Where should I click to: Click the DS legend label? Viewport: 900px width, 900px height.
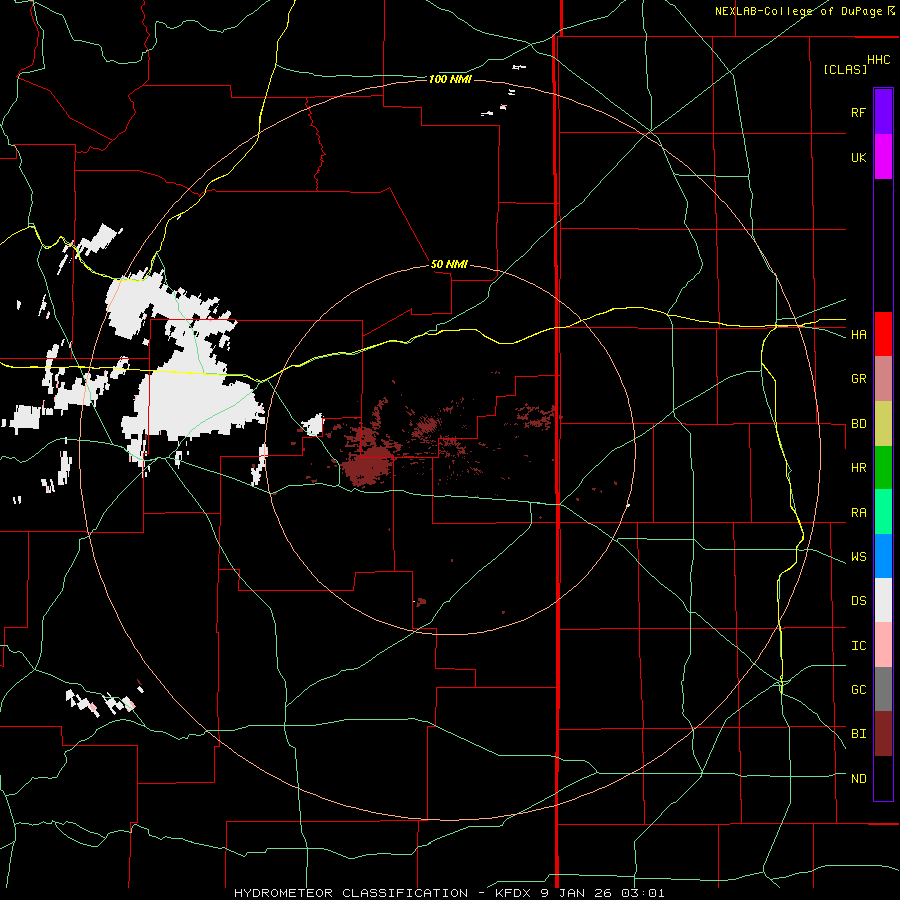[858, 601]
